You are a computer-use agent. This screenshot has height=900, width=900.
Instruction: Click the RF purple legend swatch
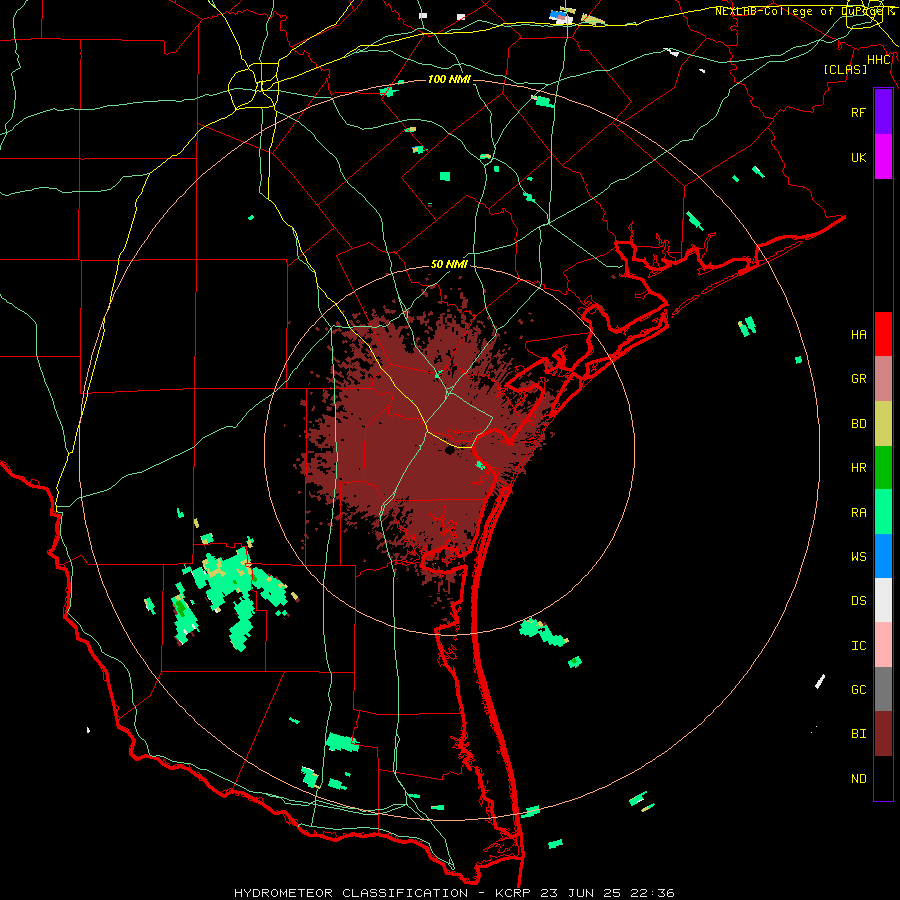tap(883, 112)
